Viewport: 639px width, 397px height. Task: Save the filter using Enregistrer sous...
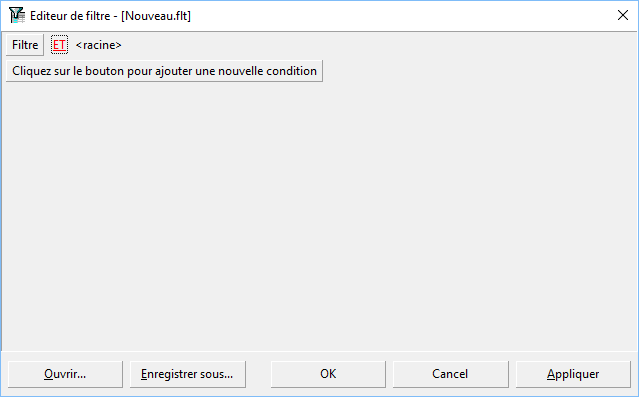click(x=187, y=374)
